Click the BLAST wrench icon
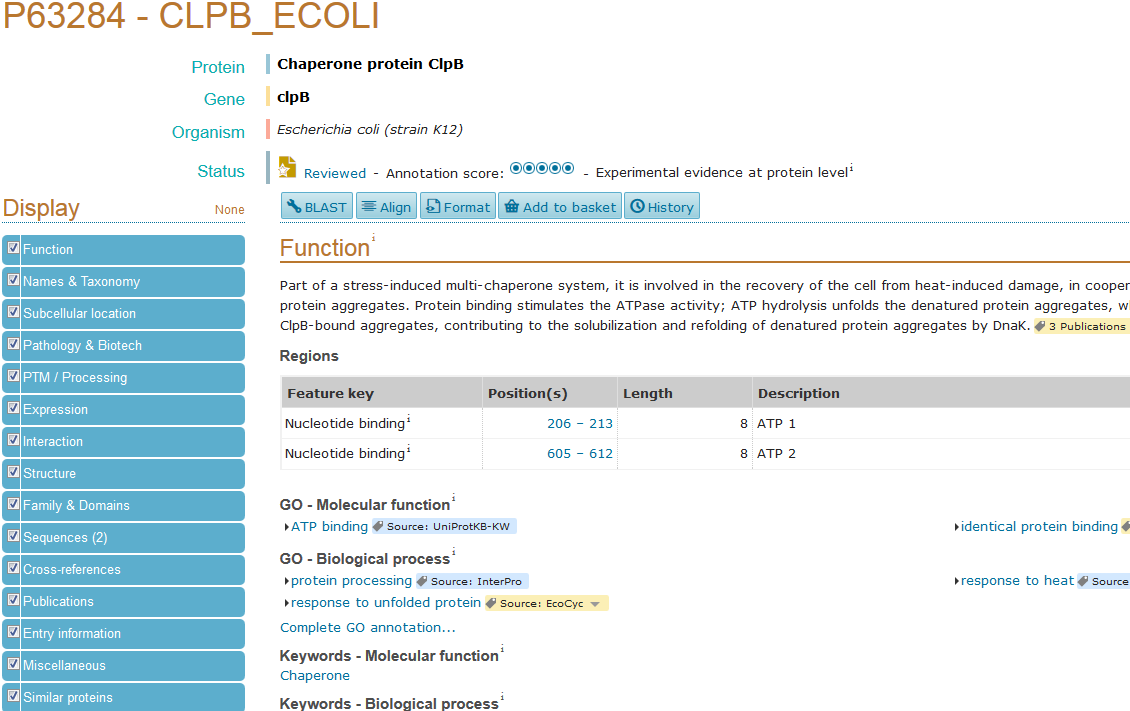This screenshot has width=1130, height=711. pyautogui.click(x=294, y=207)
